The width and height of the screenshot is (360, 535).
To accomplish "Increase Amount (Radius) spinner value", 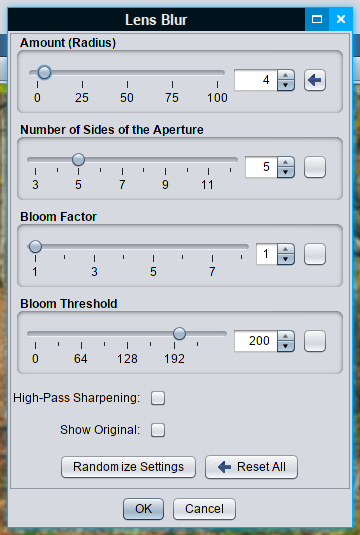I will [286, 75].
